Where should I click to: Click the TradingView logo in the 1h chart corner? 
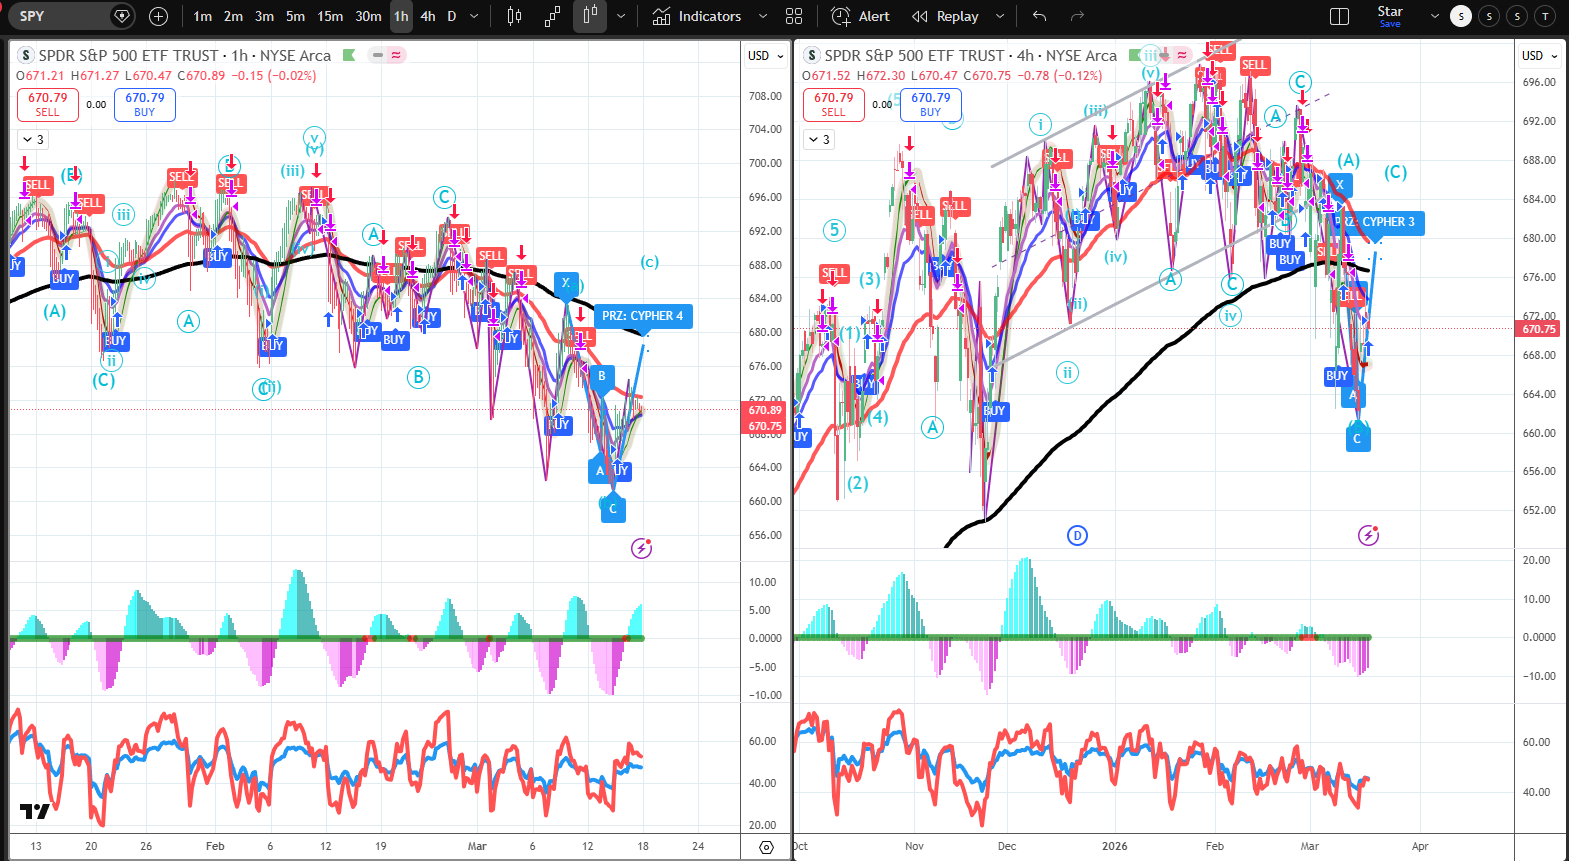[x=34, y=811]
